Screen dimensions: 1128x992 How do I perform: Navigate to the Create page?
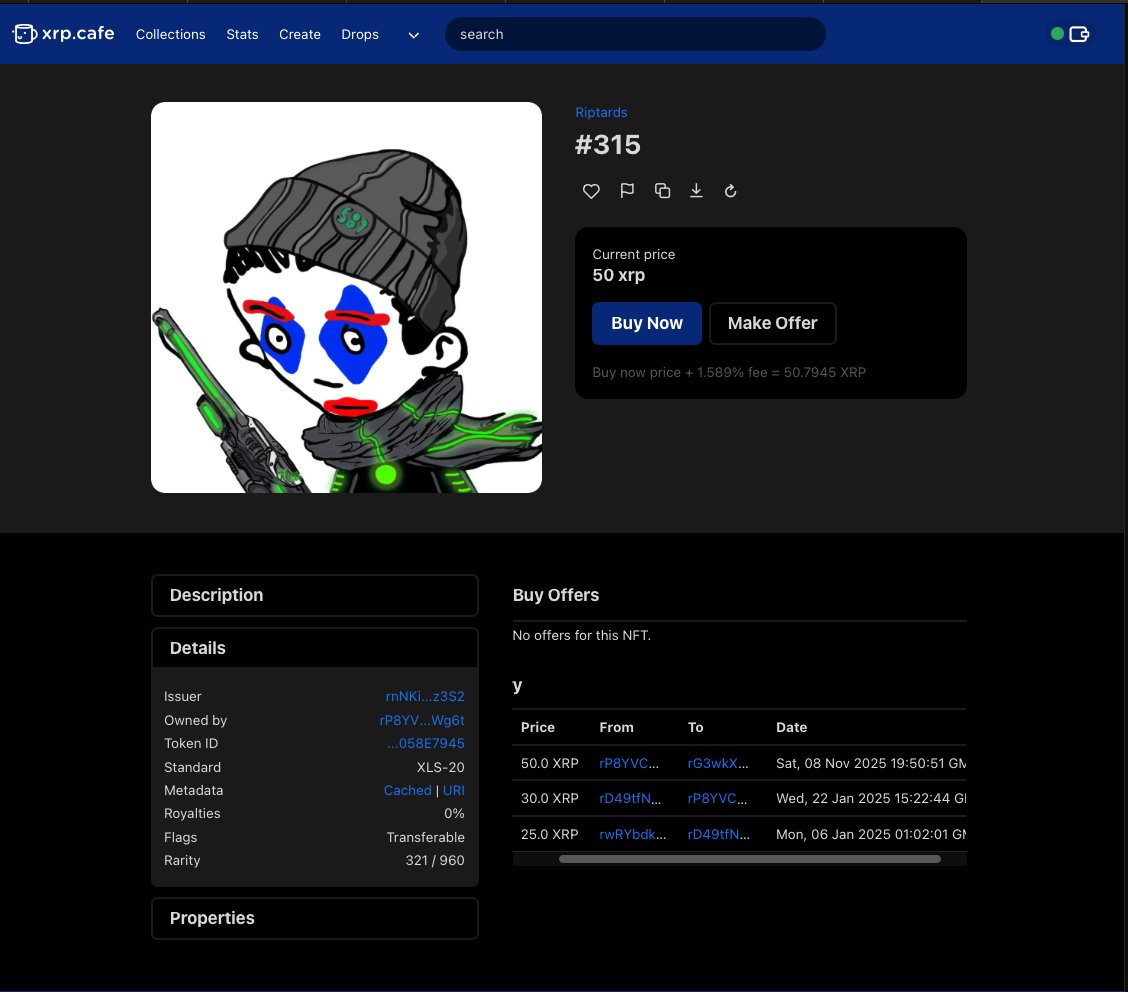[300, 34]
